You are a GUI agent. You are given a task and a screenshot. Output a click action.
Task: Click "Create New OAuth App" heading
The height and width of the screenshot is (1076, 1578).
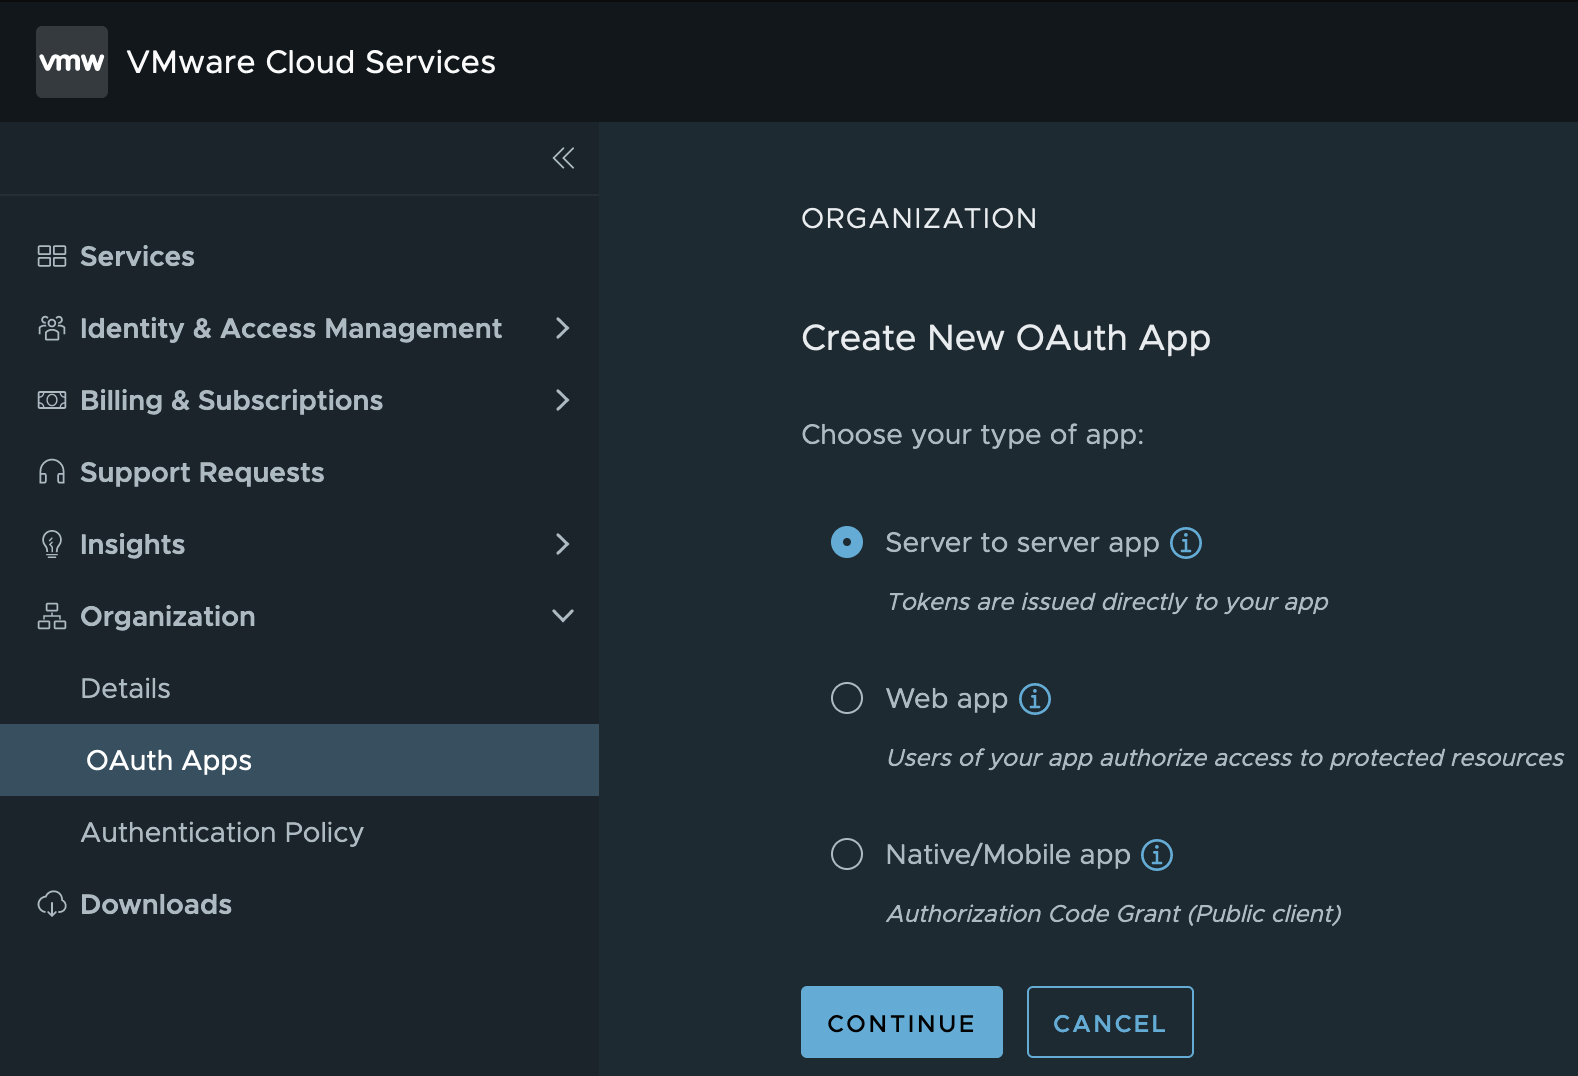(x=1006, y=338)
